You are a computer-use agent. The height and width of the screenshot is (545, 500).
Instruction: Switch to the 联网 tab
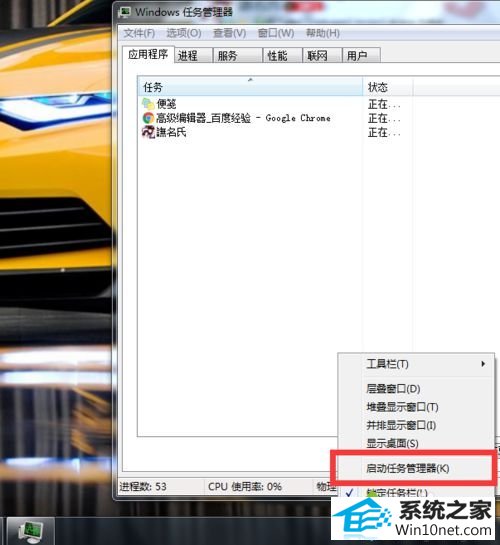pos(322,56)
